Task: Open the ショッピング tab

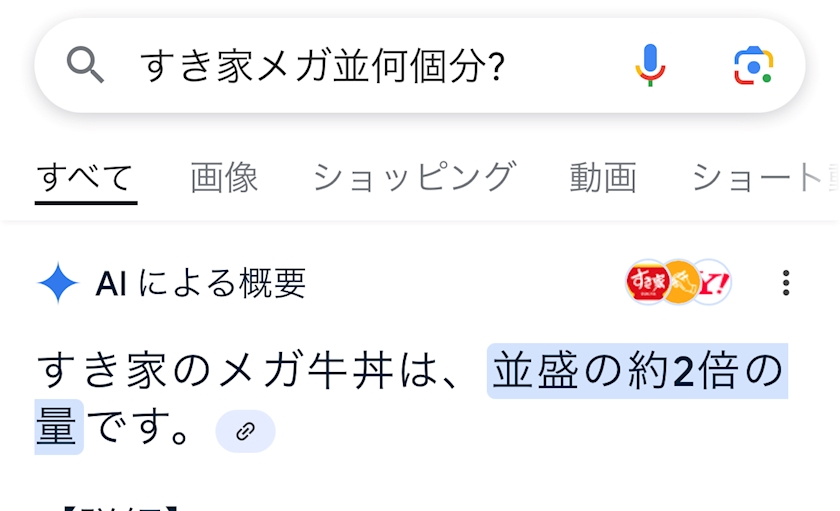Action: [x=413, y=178]
